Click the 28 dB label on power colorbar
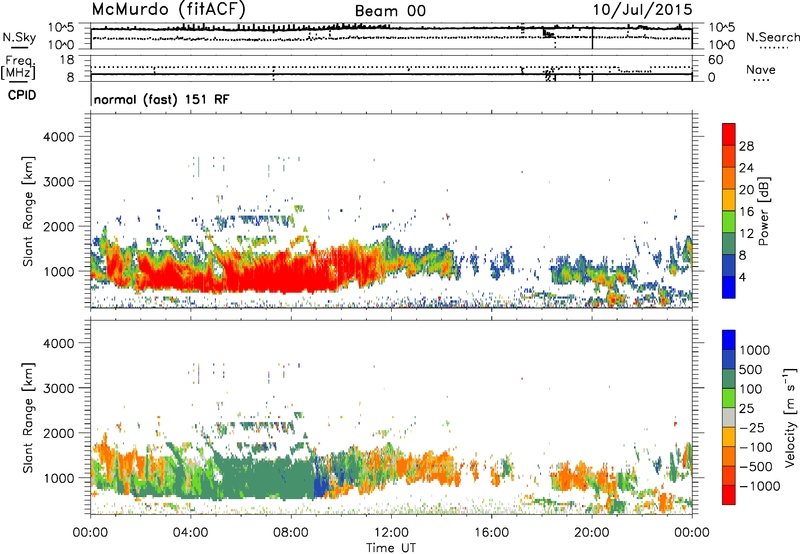The image size is (800, 554). [746, 146]
